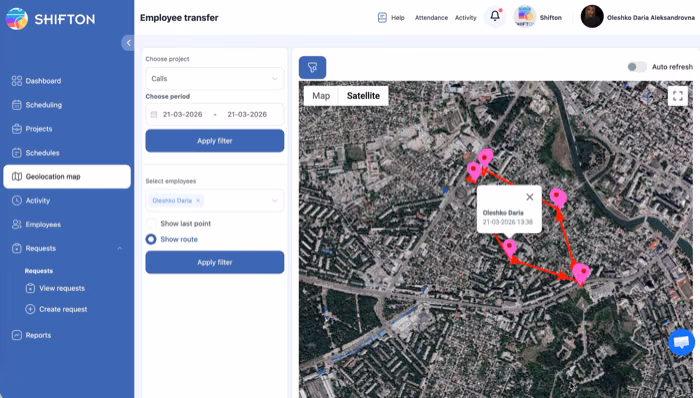Viewport: 700px width, 398px height.
Task: Switch to the Map view tab
Action: [321, 96]
